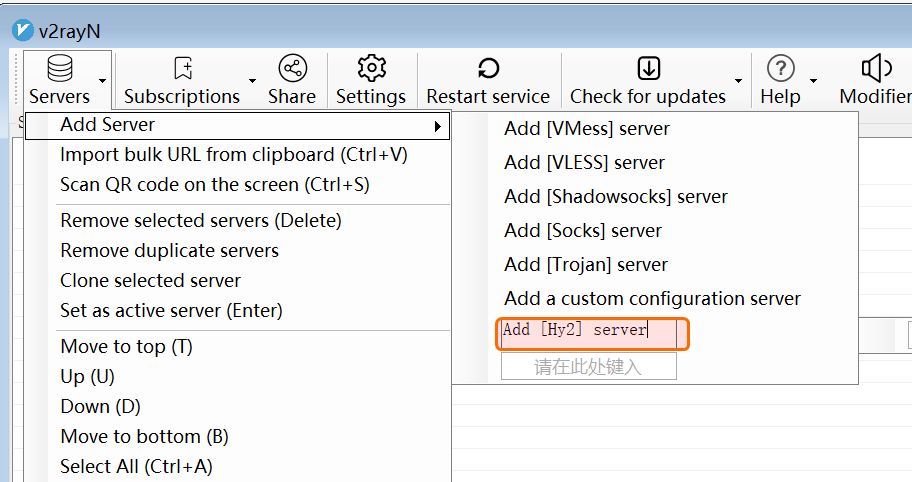Click the Add [Hy2] server text field
912x482 pixels.
click(592, 331)
